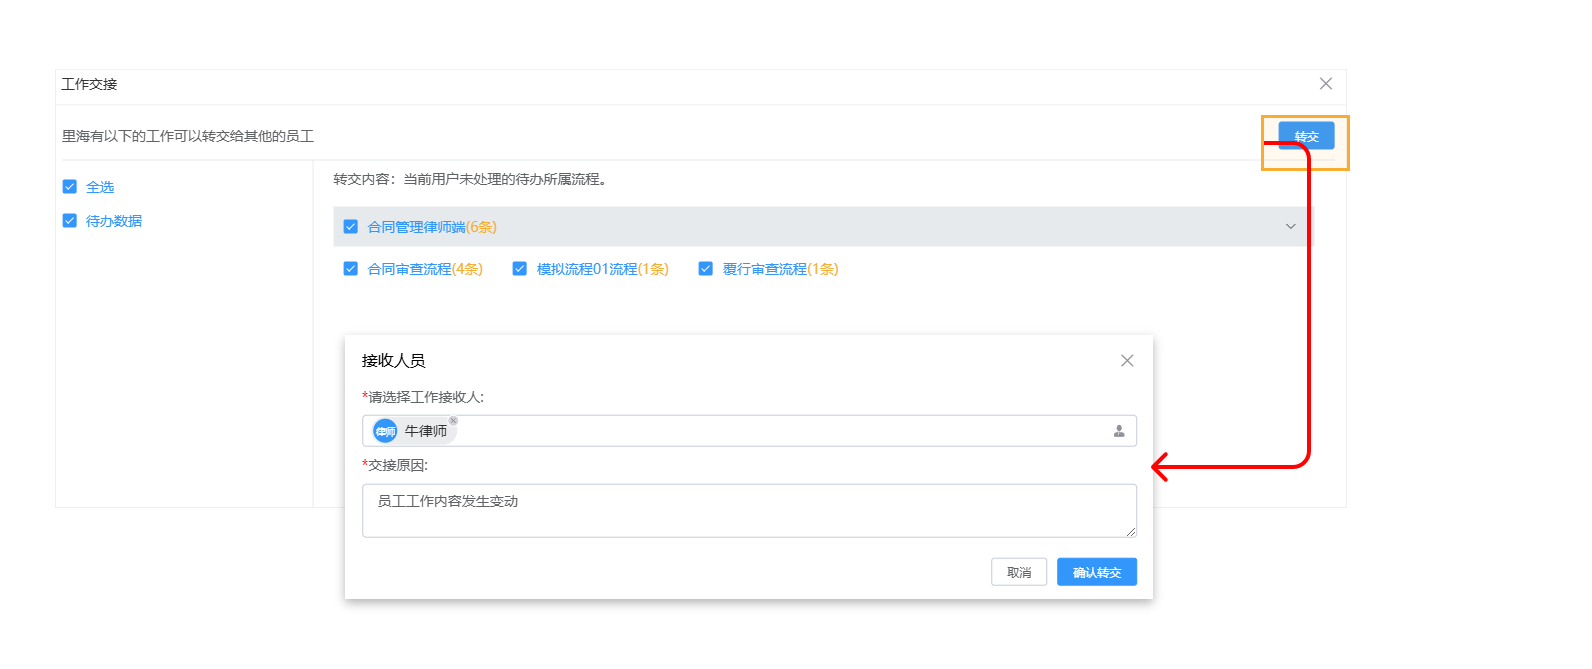Uncheck the 合同审查流程 checkbox
This screenshot has height=669, width=1592.
[x=351, y=269]
